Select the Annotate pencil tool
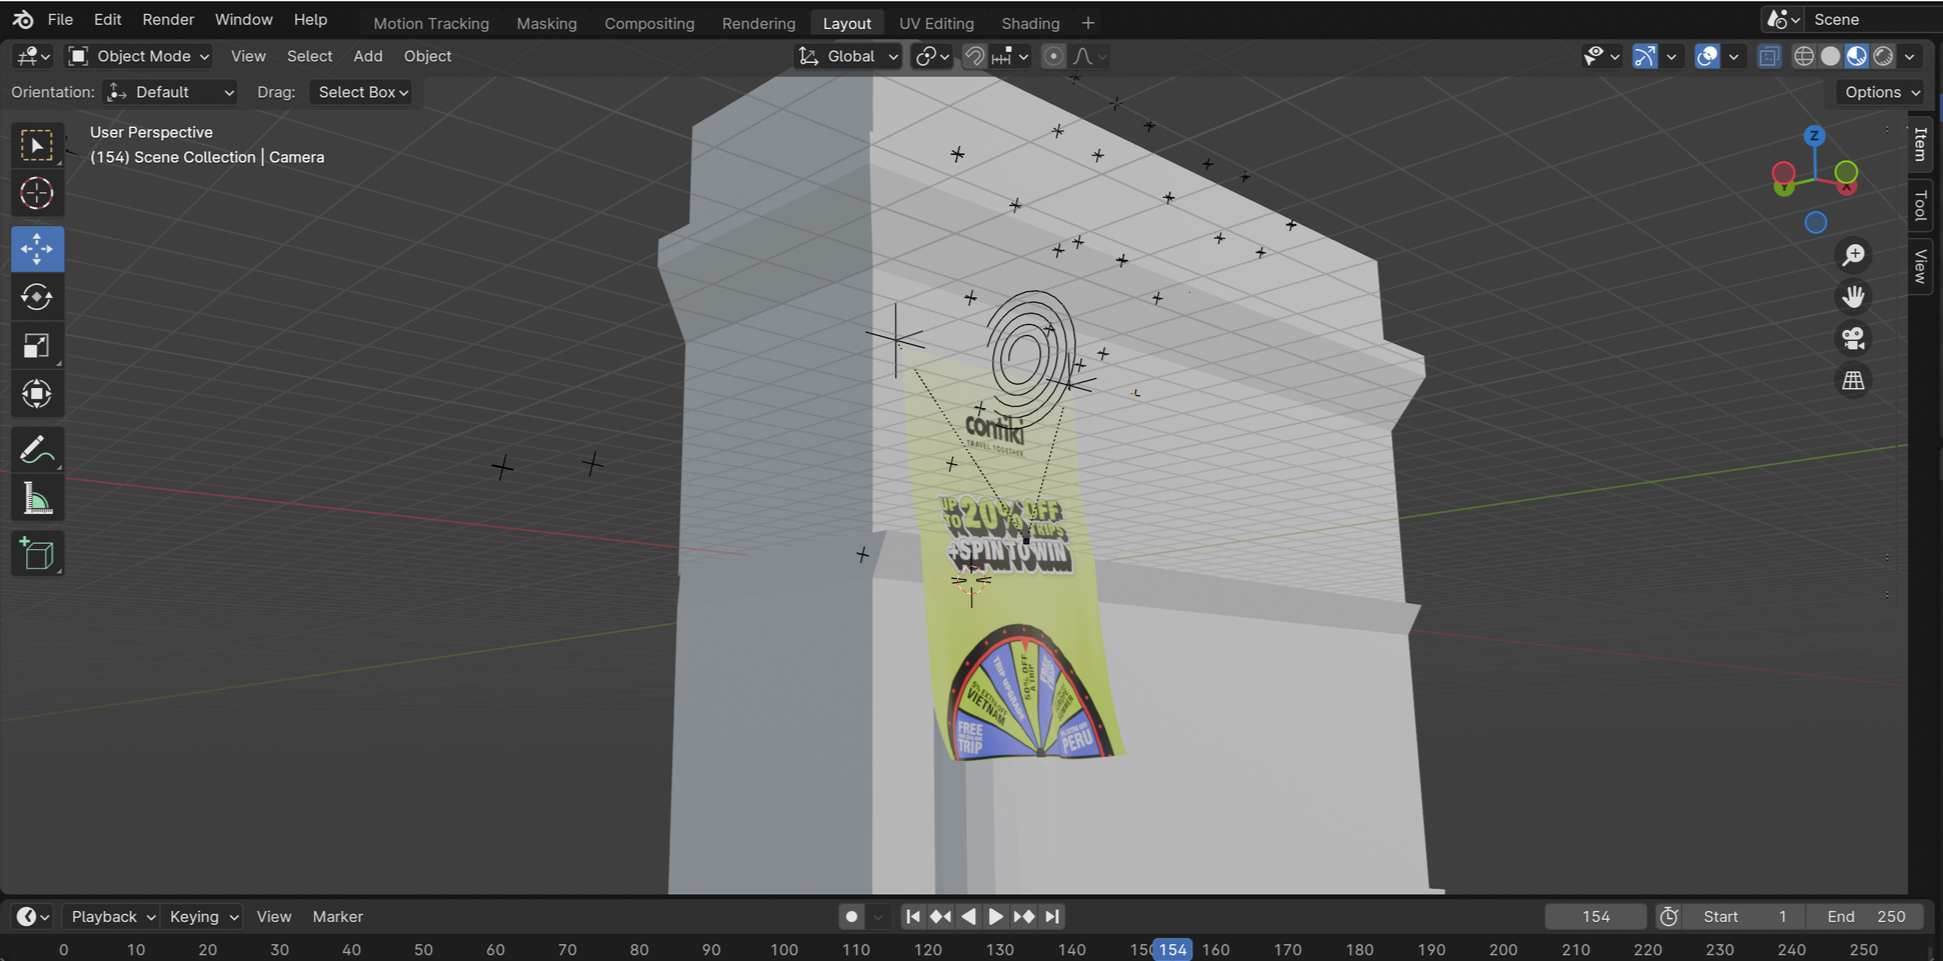This screenshot has height=961, width=1943. pyautogui.click(x=37, y=451)
